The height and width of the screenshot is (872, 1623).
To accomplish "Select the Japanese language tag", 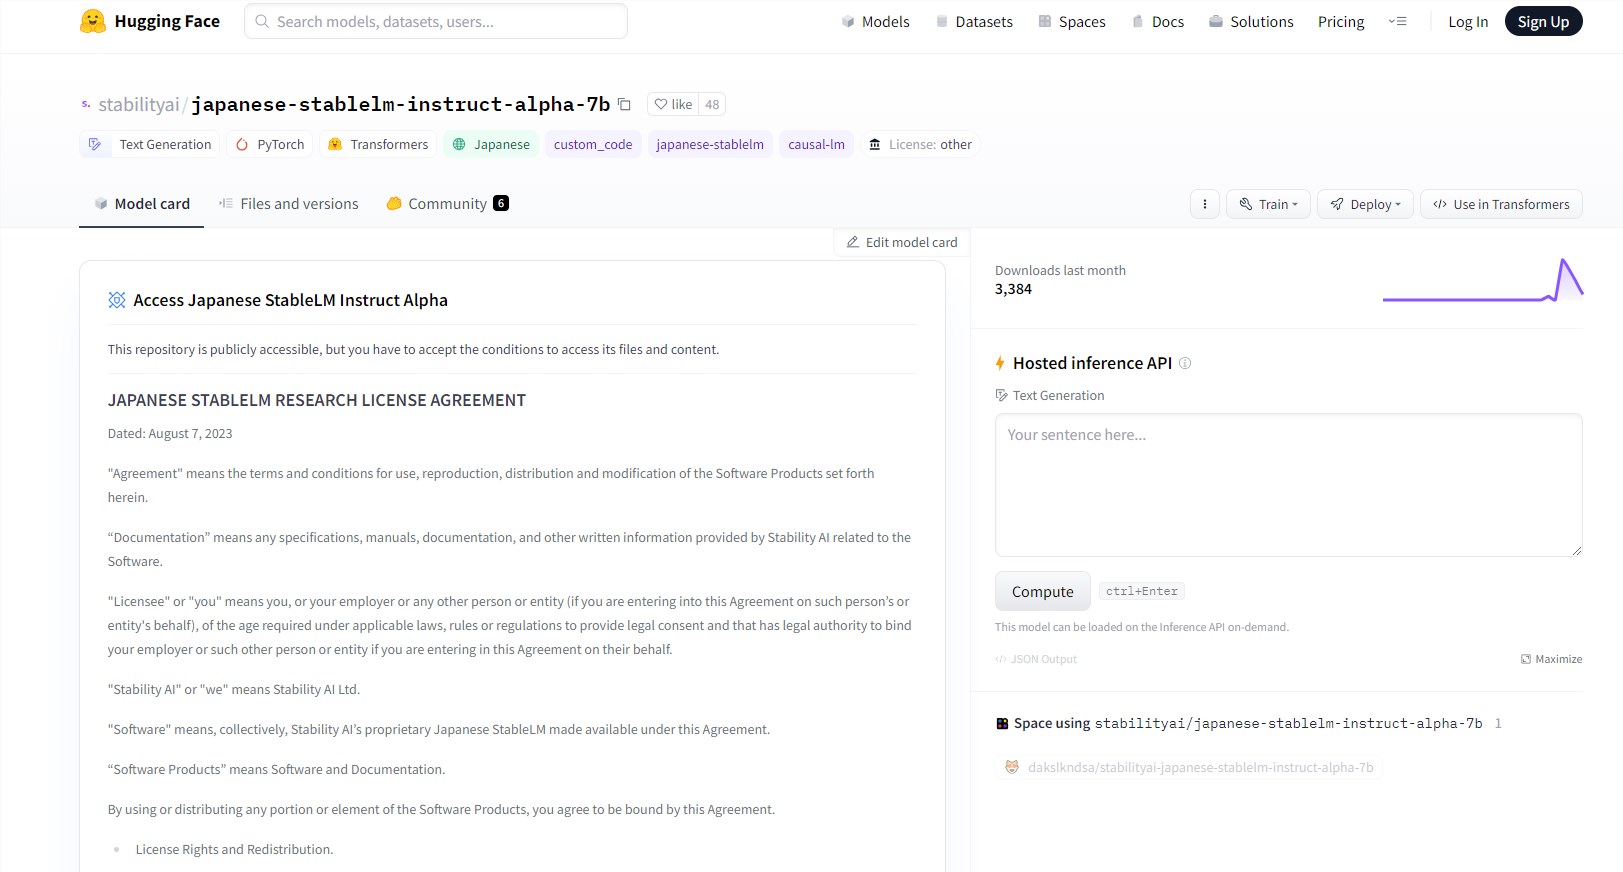I will click(x=491, y=144).
